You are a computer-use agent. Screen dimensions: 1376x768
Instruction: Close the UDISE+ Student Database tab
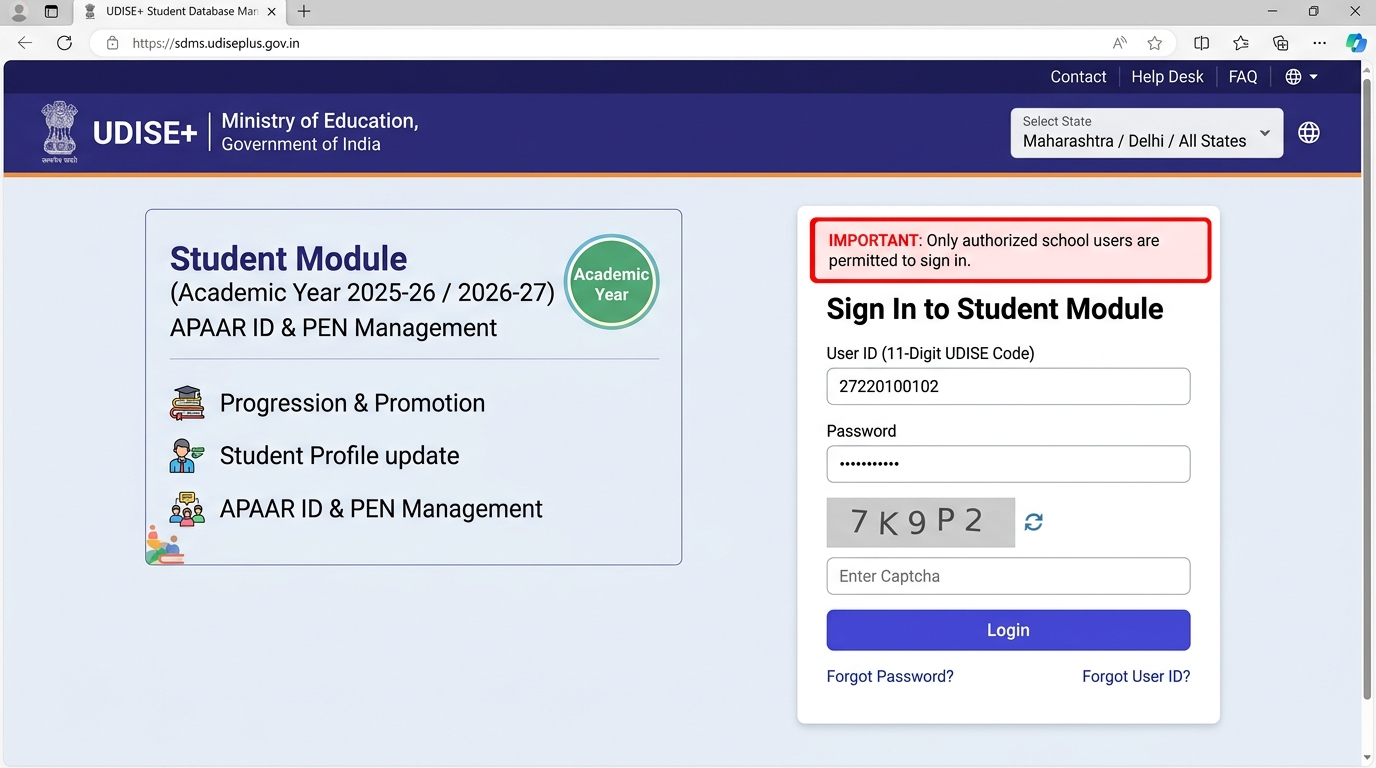[272, 12]
